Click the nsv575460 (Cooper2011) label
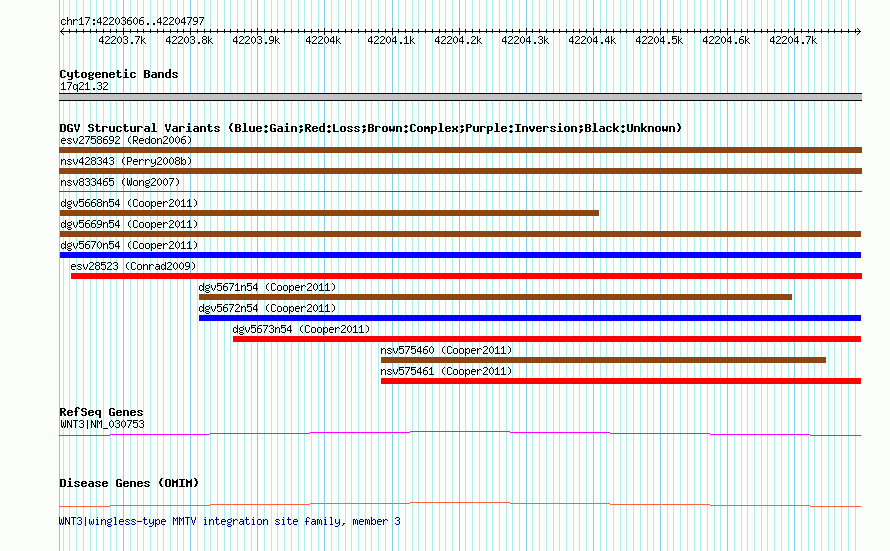Image resolution: width=890 pixels, height=551 pixels. 446,350
